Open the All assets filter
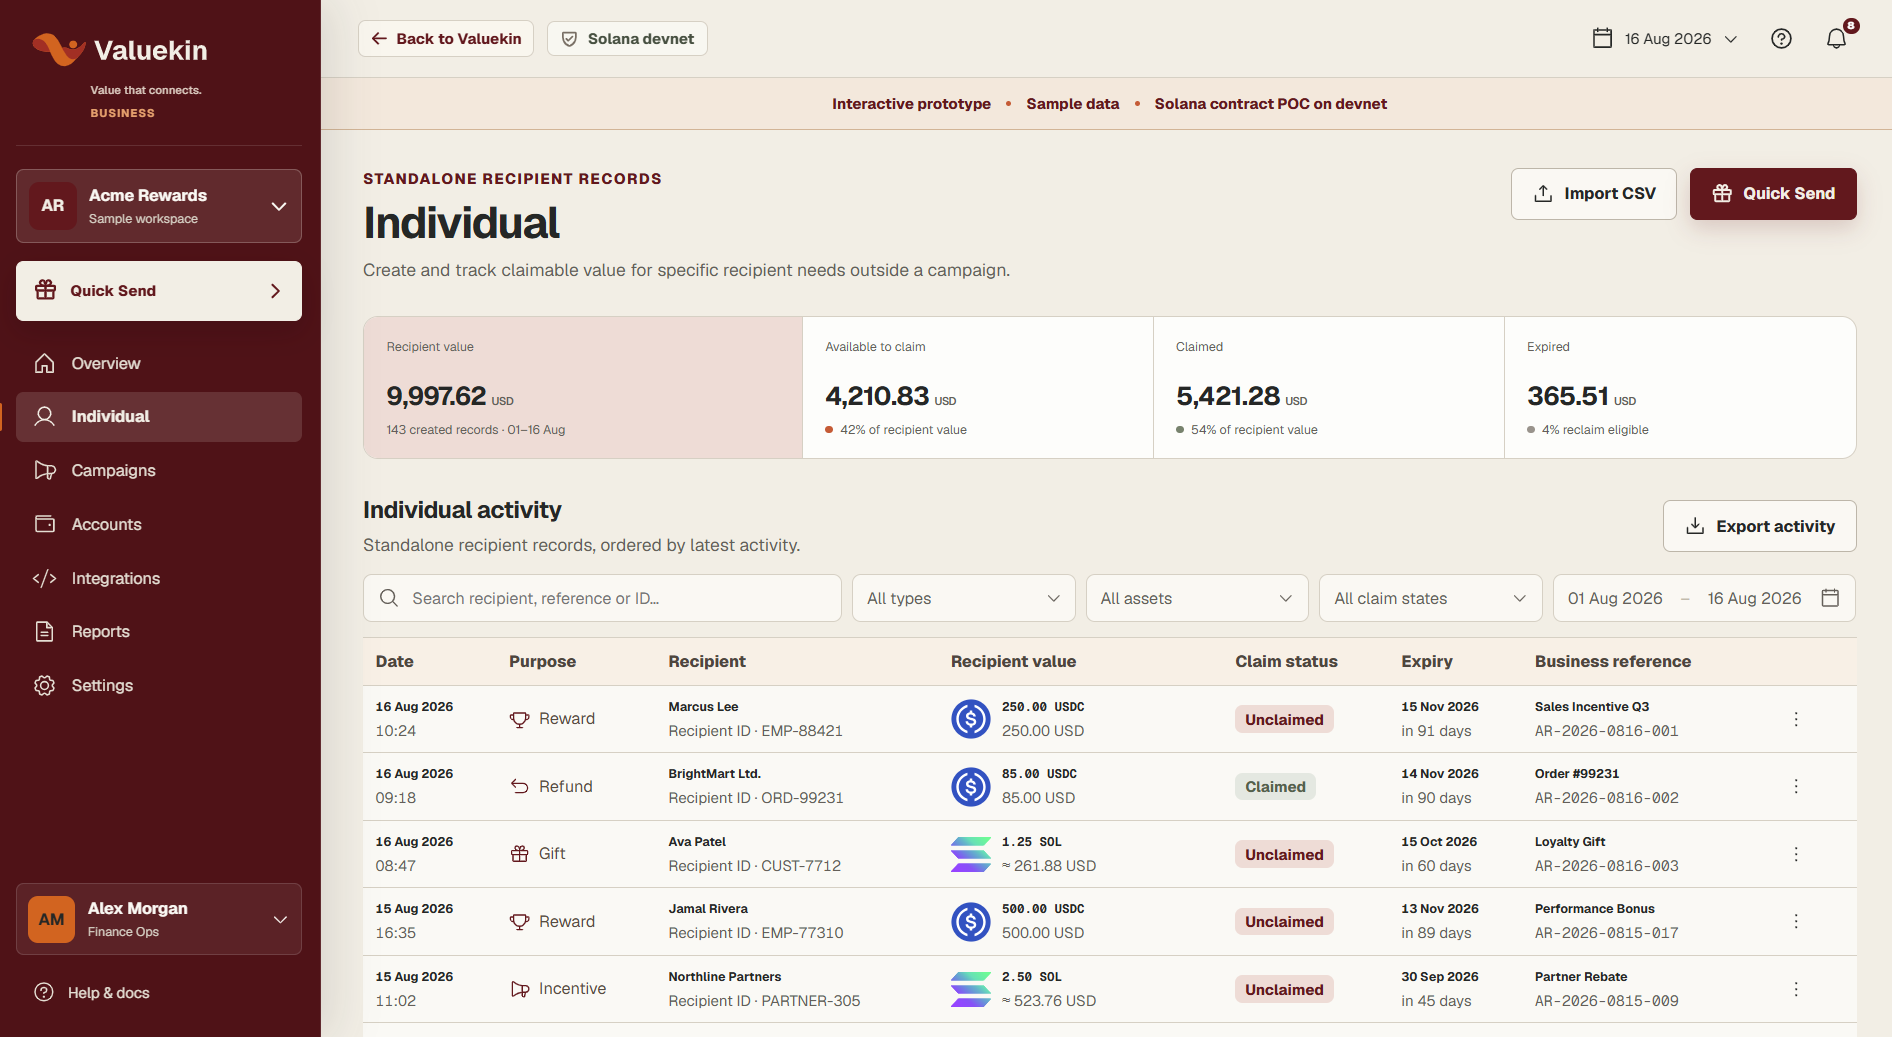This screenshot has width=1892, height=1037. (1197, 598)
